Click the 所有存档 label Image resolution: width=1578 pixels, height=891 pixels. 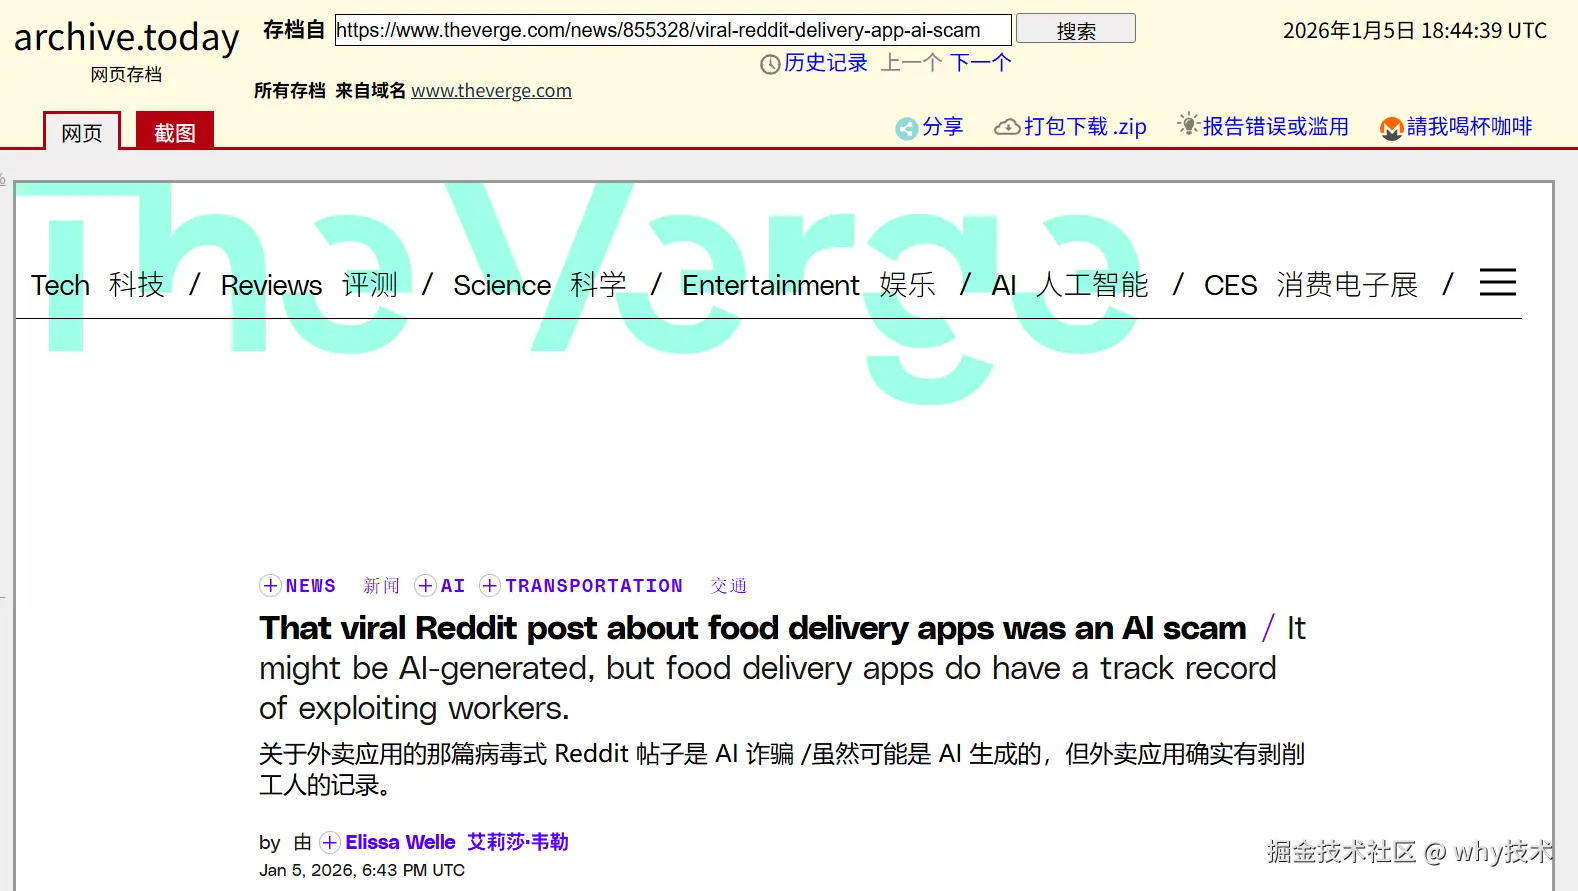[x=290, y=91]
